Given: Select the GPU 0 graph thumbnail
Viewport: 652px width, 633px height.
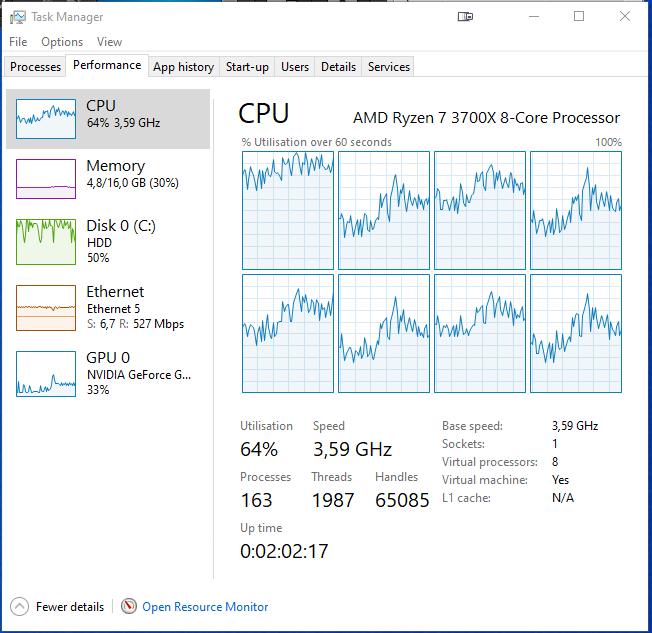Looking at the screenshot, I should [46, 374].
